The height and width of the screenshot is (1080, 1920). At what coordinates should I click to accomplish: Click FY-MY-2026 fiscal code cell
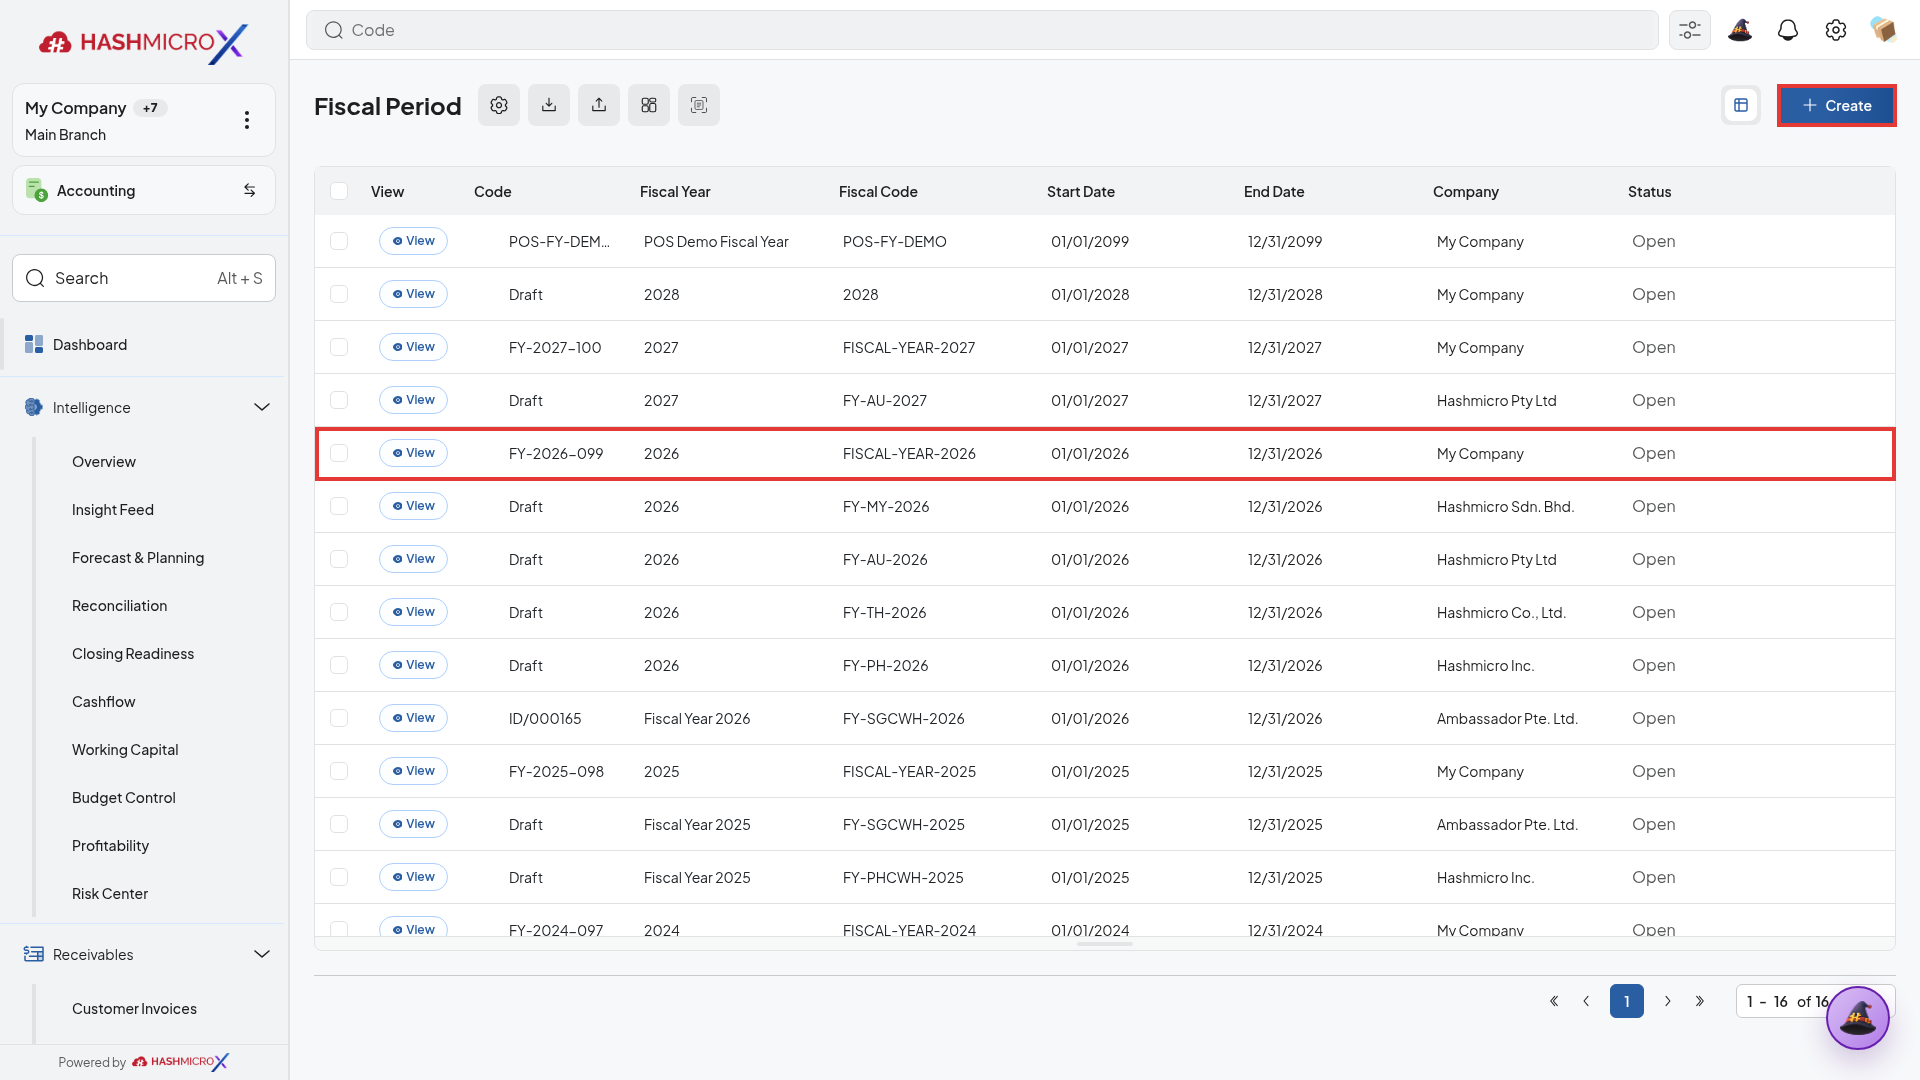coord(886,506)
